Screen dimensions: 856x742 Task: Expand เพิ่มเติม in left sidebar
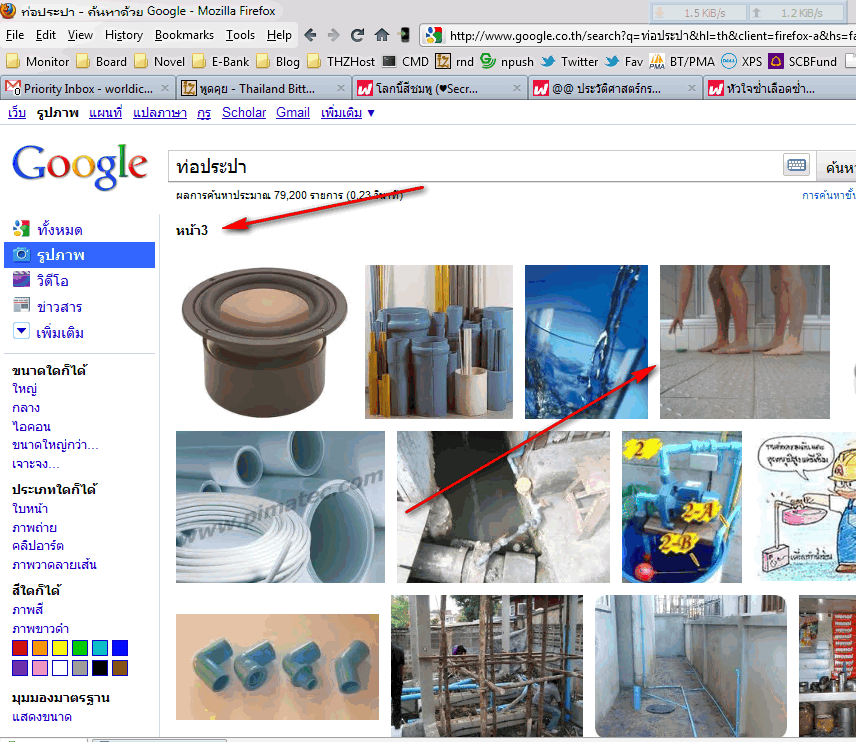(x=60, y=333)
